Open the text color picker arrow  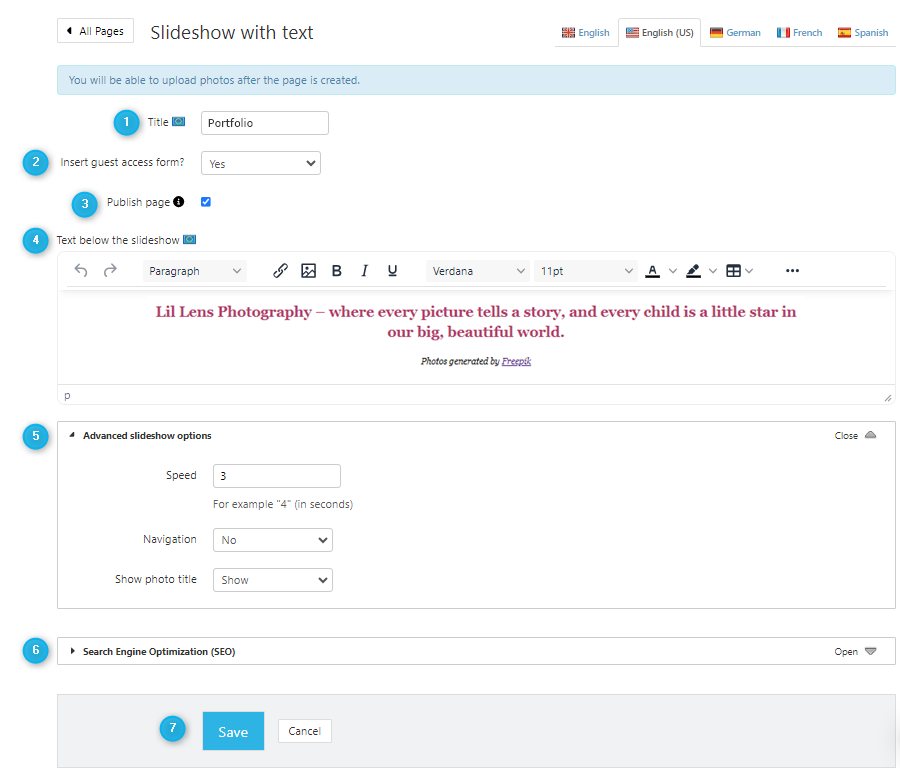pyautogui.click(x=673, y=271)
